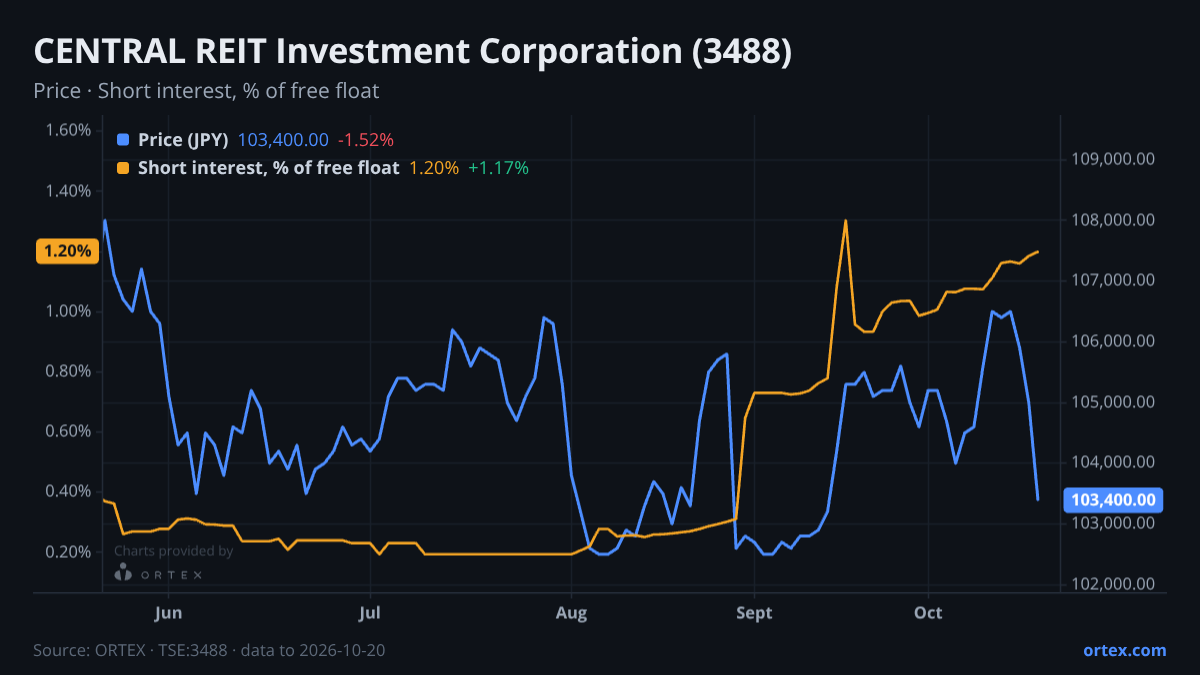Select the Price (JPY) legend label
This screenshot has width=1200, height=675.
(x=184, y=140)
